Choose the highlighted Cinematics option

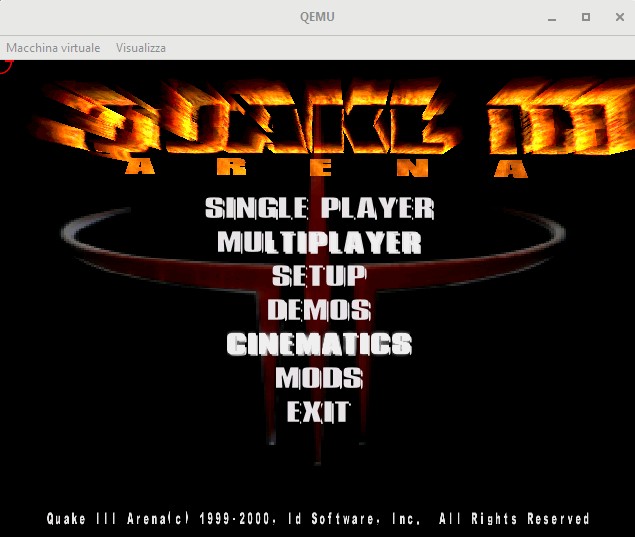319,344
